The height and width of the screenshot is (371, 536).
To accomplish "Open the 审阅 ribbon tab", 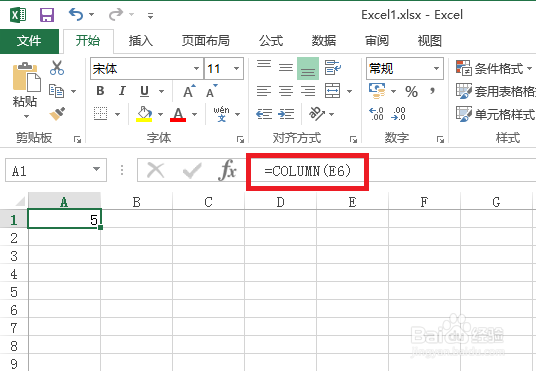I will 377,41.
